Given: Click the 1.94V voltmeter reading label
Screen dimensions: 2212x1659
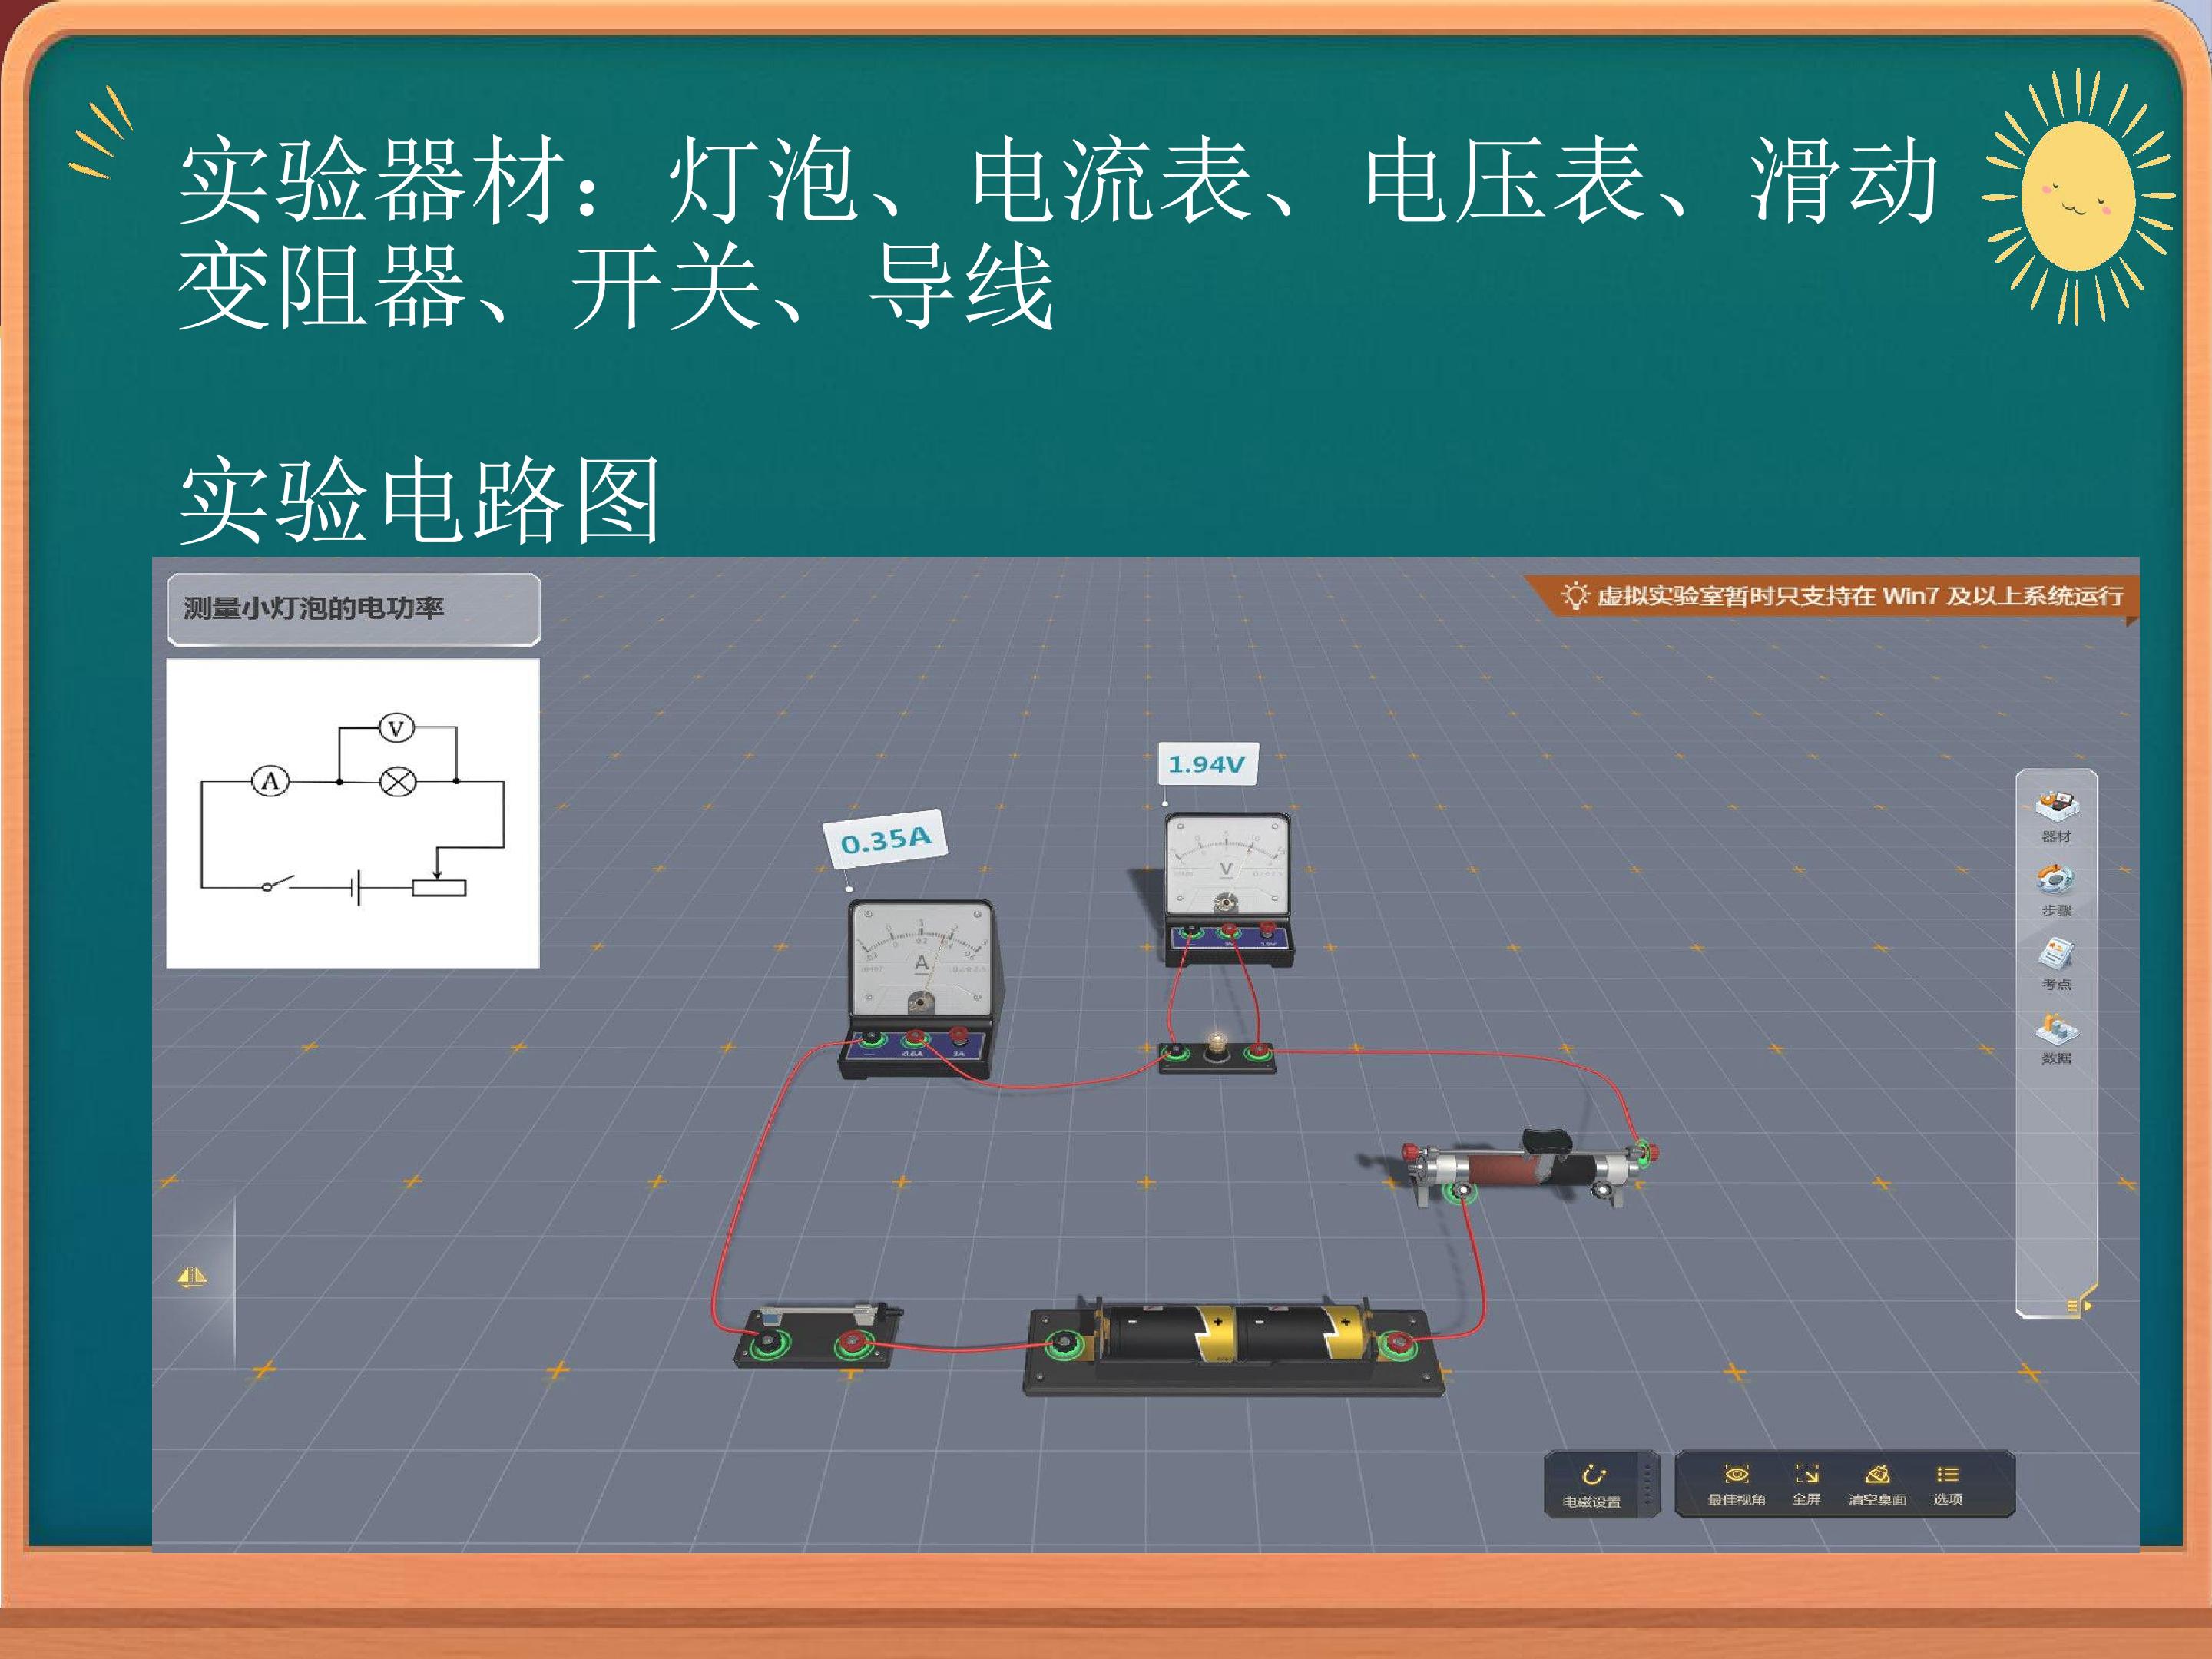Looking at the screenshot, I should click(x=1207, y=764).
